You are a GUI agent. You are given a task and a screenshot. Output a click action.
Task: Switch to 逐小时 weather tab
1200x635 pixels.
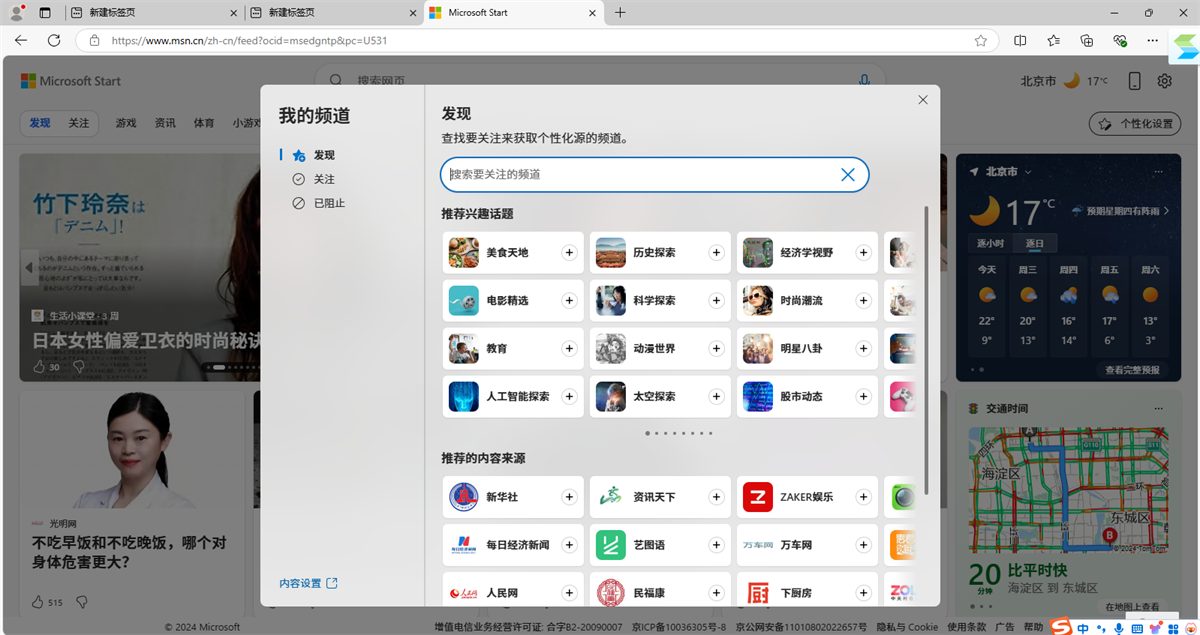click(990, 243)
